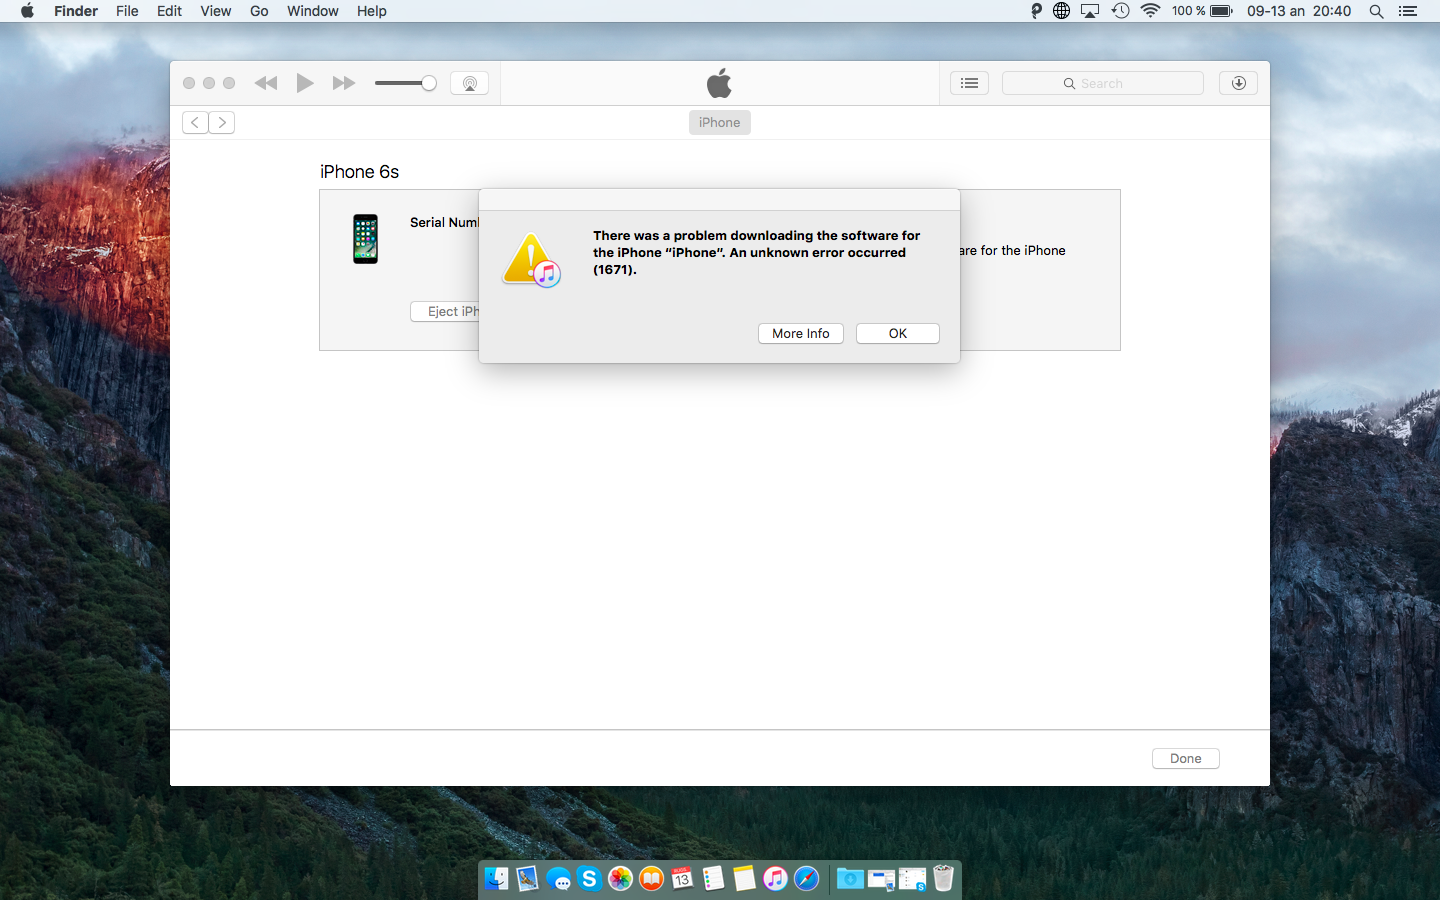Click More Info in the error dialog

point(800,333)
